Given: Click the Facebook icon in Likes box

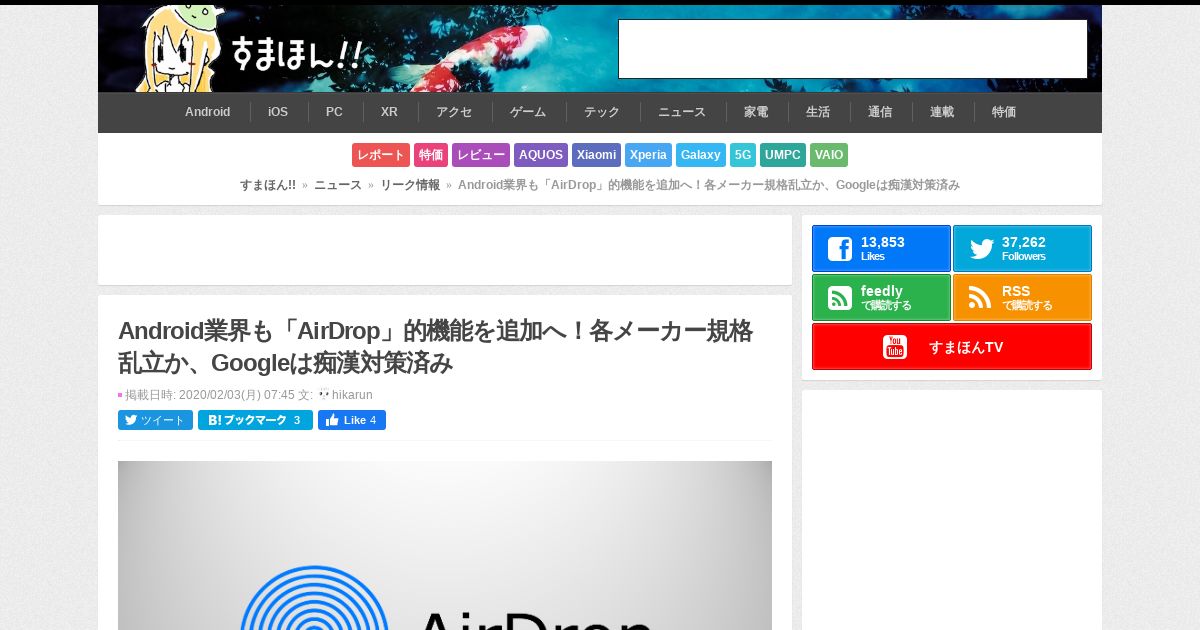Looking at the screenshot, I should (x=840, y=249).
